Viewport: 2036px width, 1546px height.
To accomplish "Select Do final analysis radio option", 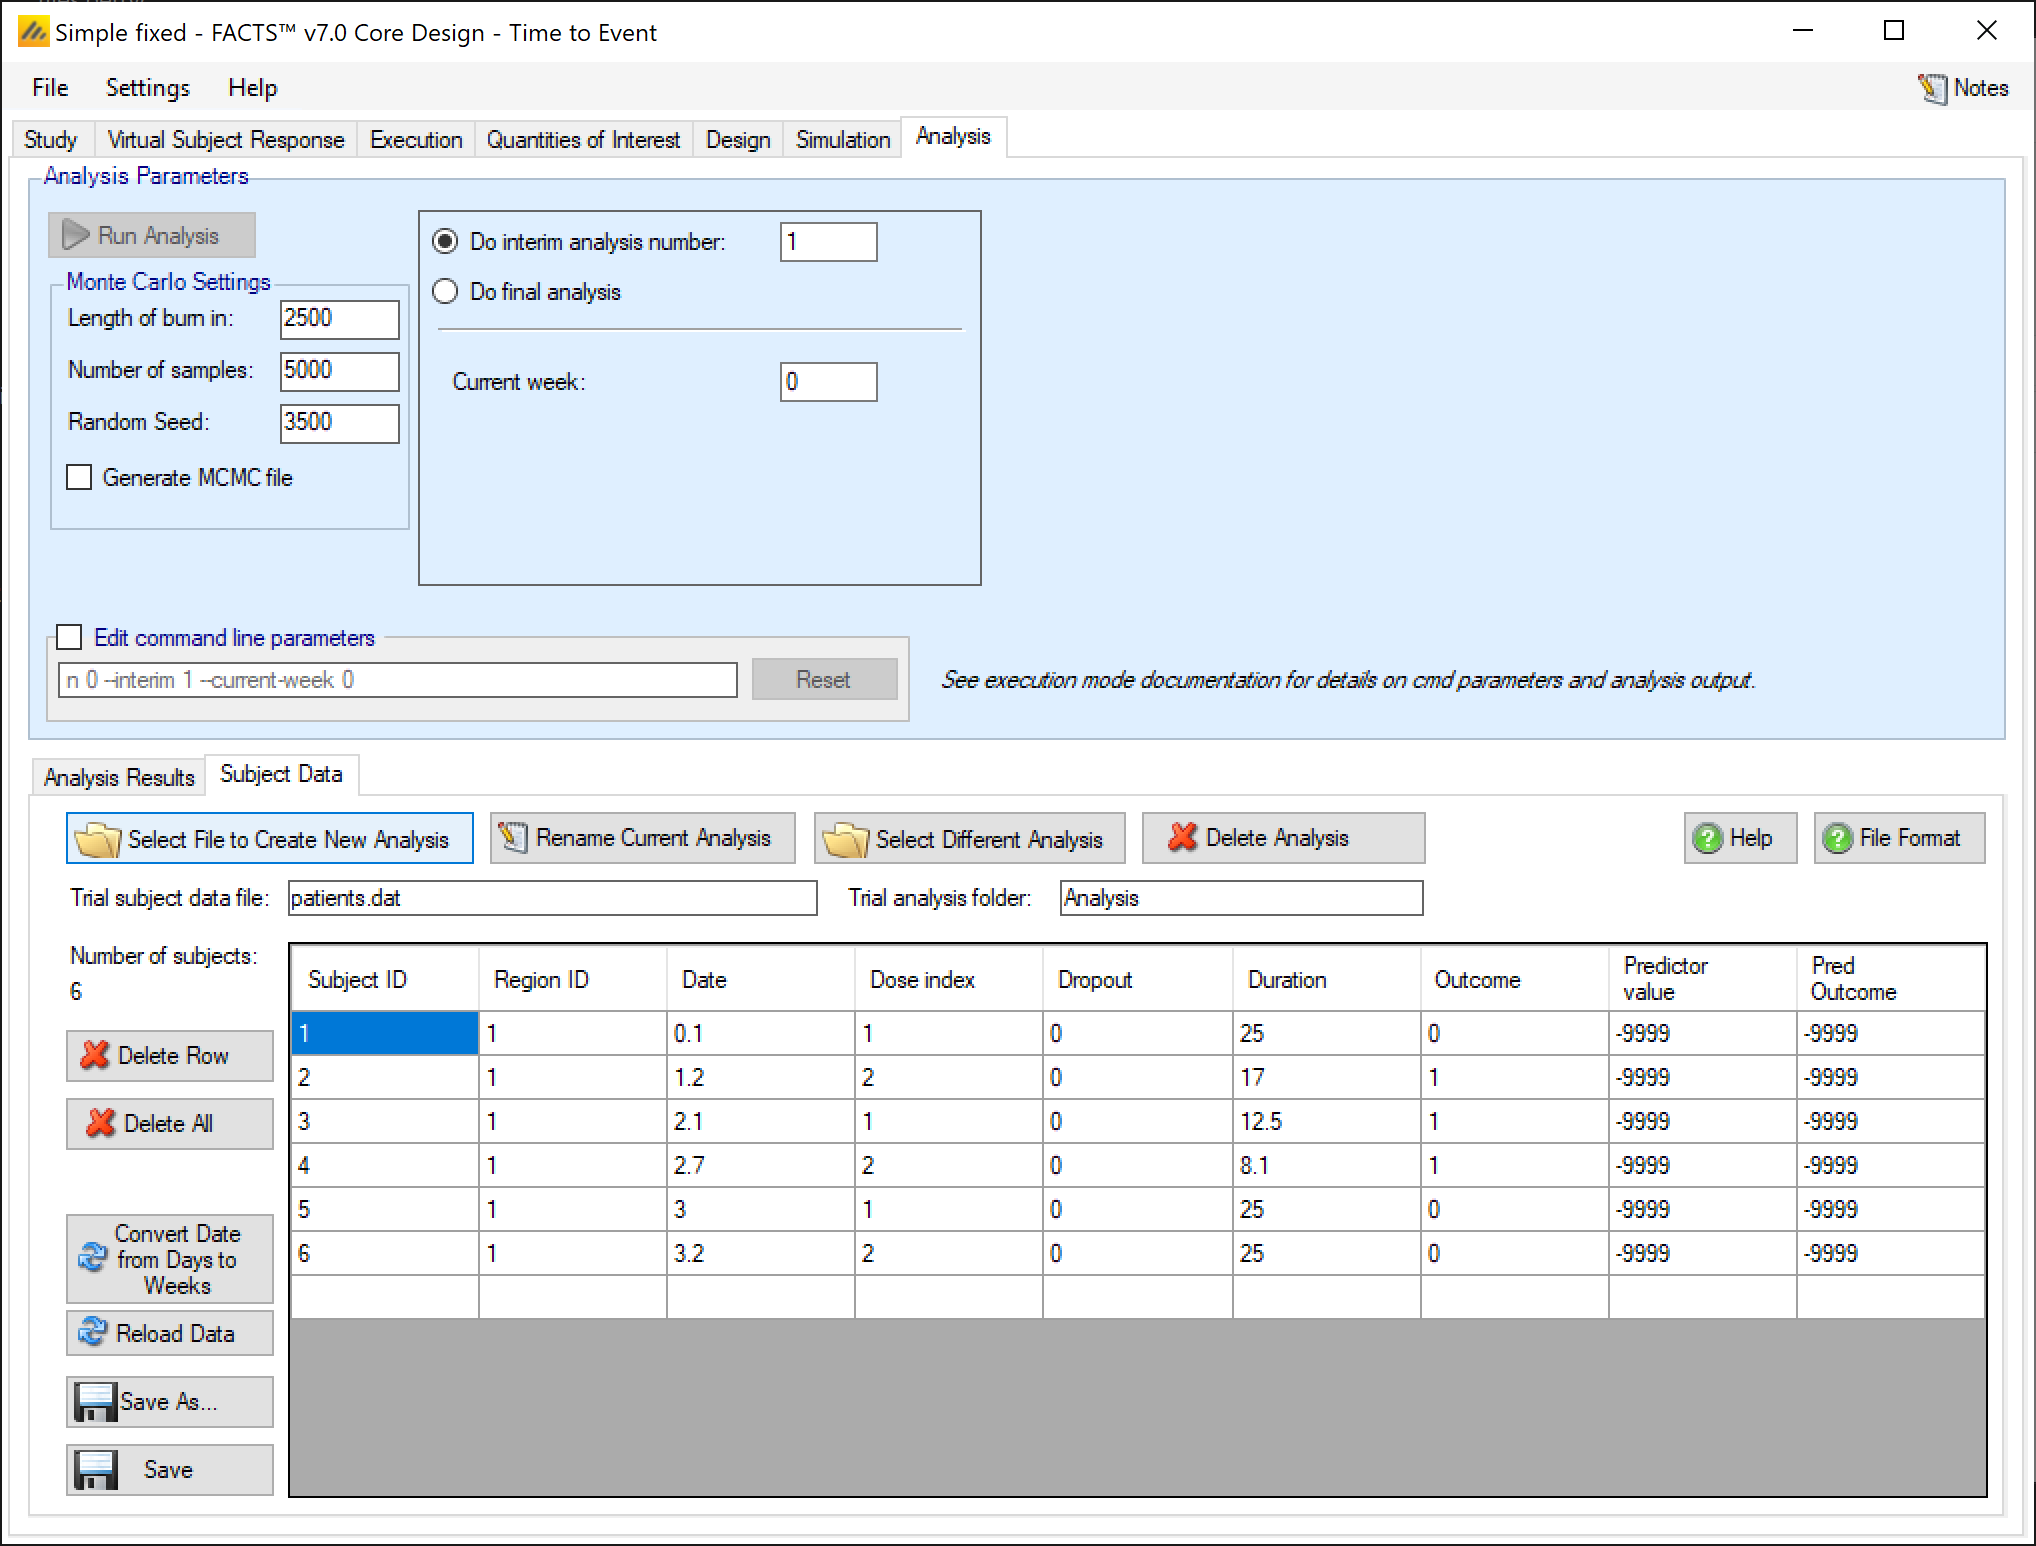I will coord(445,291).
